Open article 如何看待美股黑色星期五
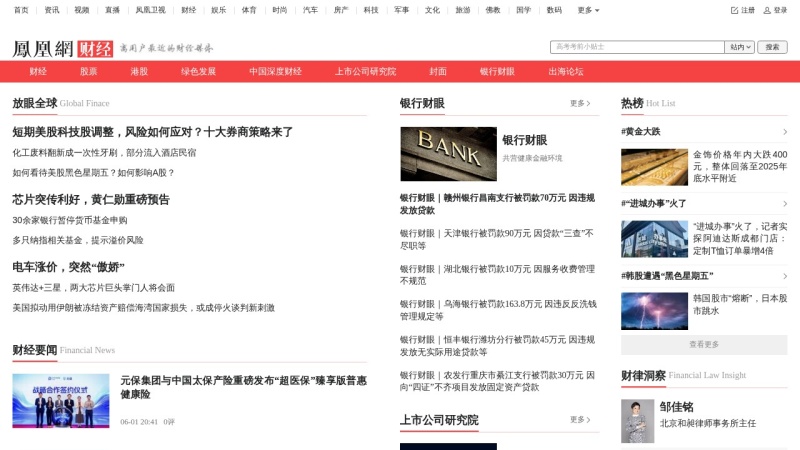The image size is (800, 450). click(x=93, y=173)
